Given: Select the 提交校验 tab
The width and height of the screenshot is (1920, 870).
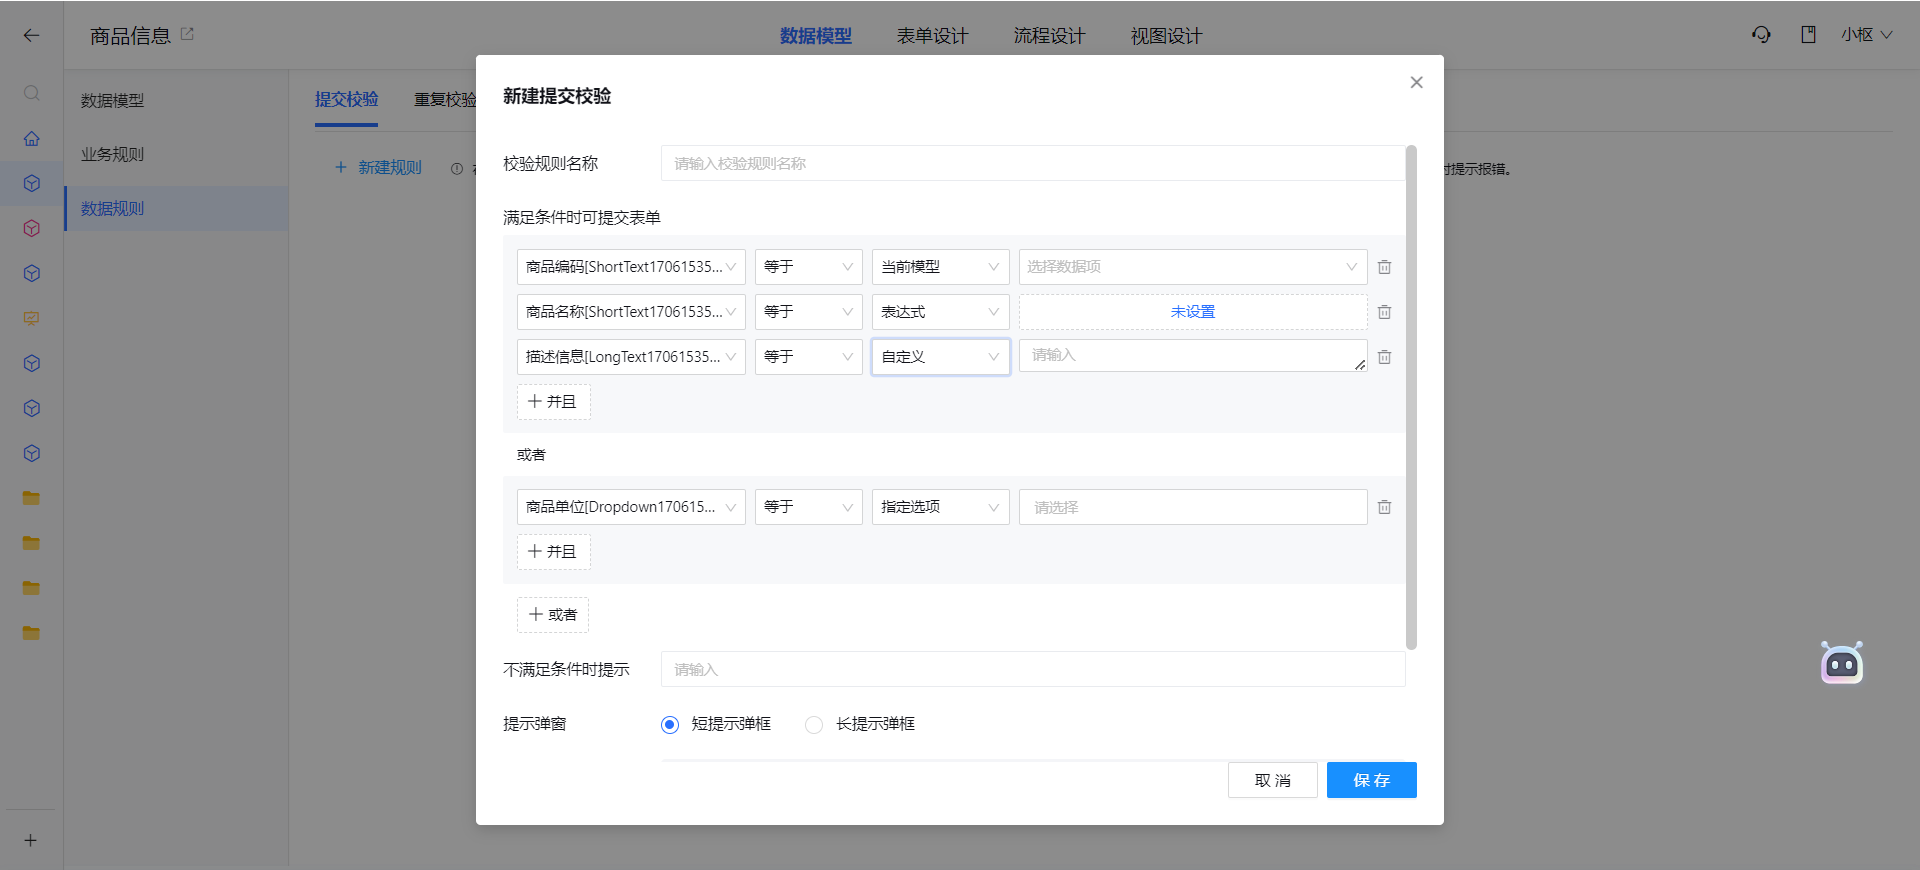Looking at the screenshot, I should [x=346, y=100].
